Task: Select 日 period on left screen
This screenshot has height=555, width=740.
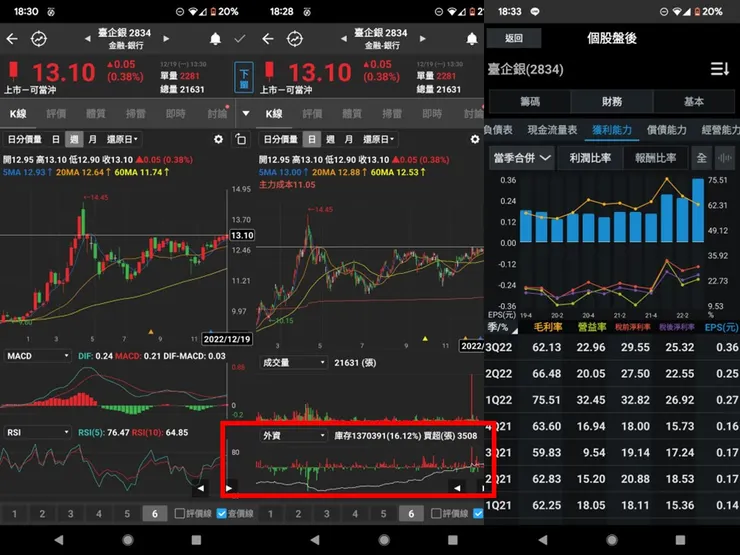Action: point(56,139)
